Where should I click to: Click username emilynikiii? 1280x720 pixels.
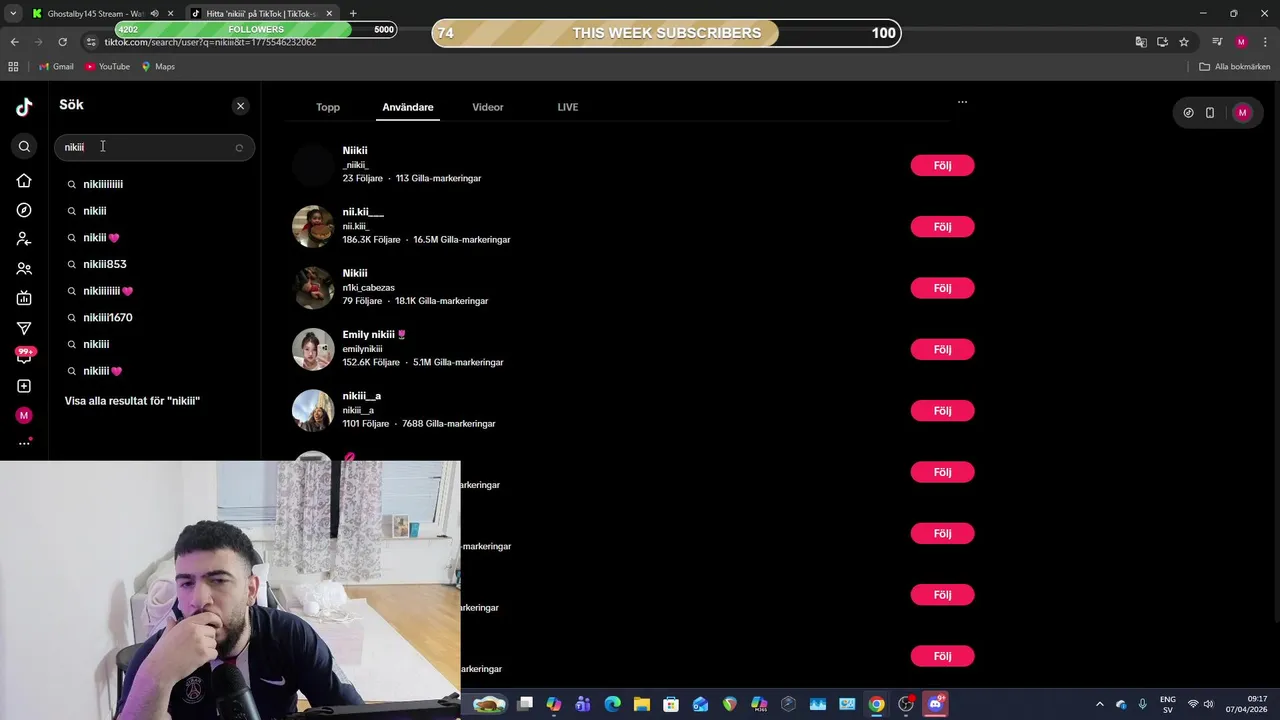(362, 349)
